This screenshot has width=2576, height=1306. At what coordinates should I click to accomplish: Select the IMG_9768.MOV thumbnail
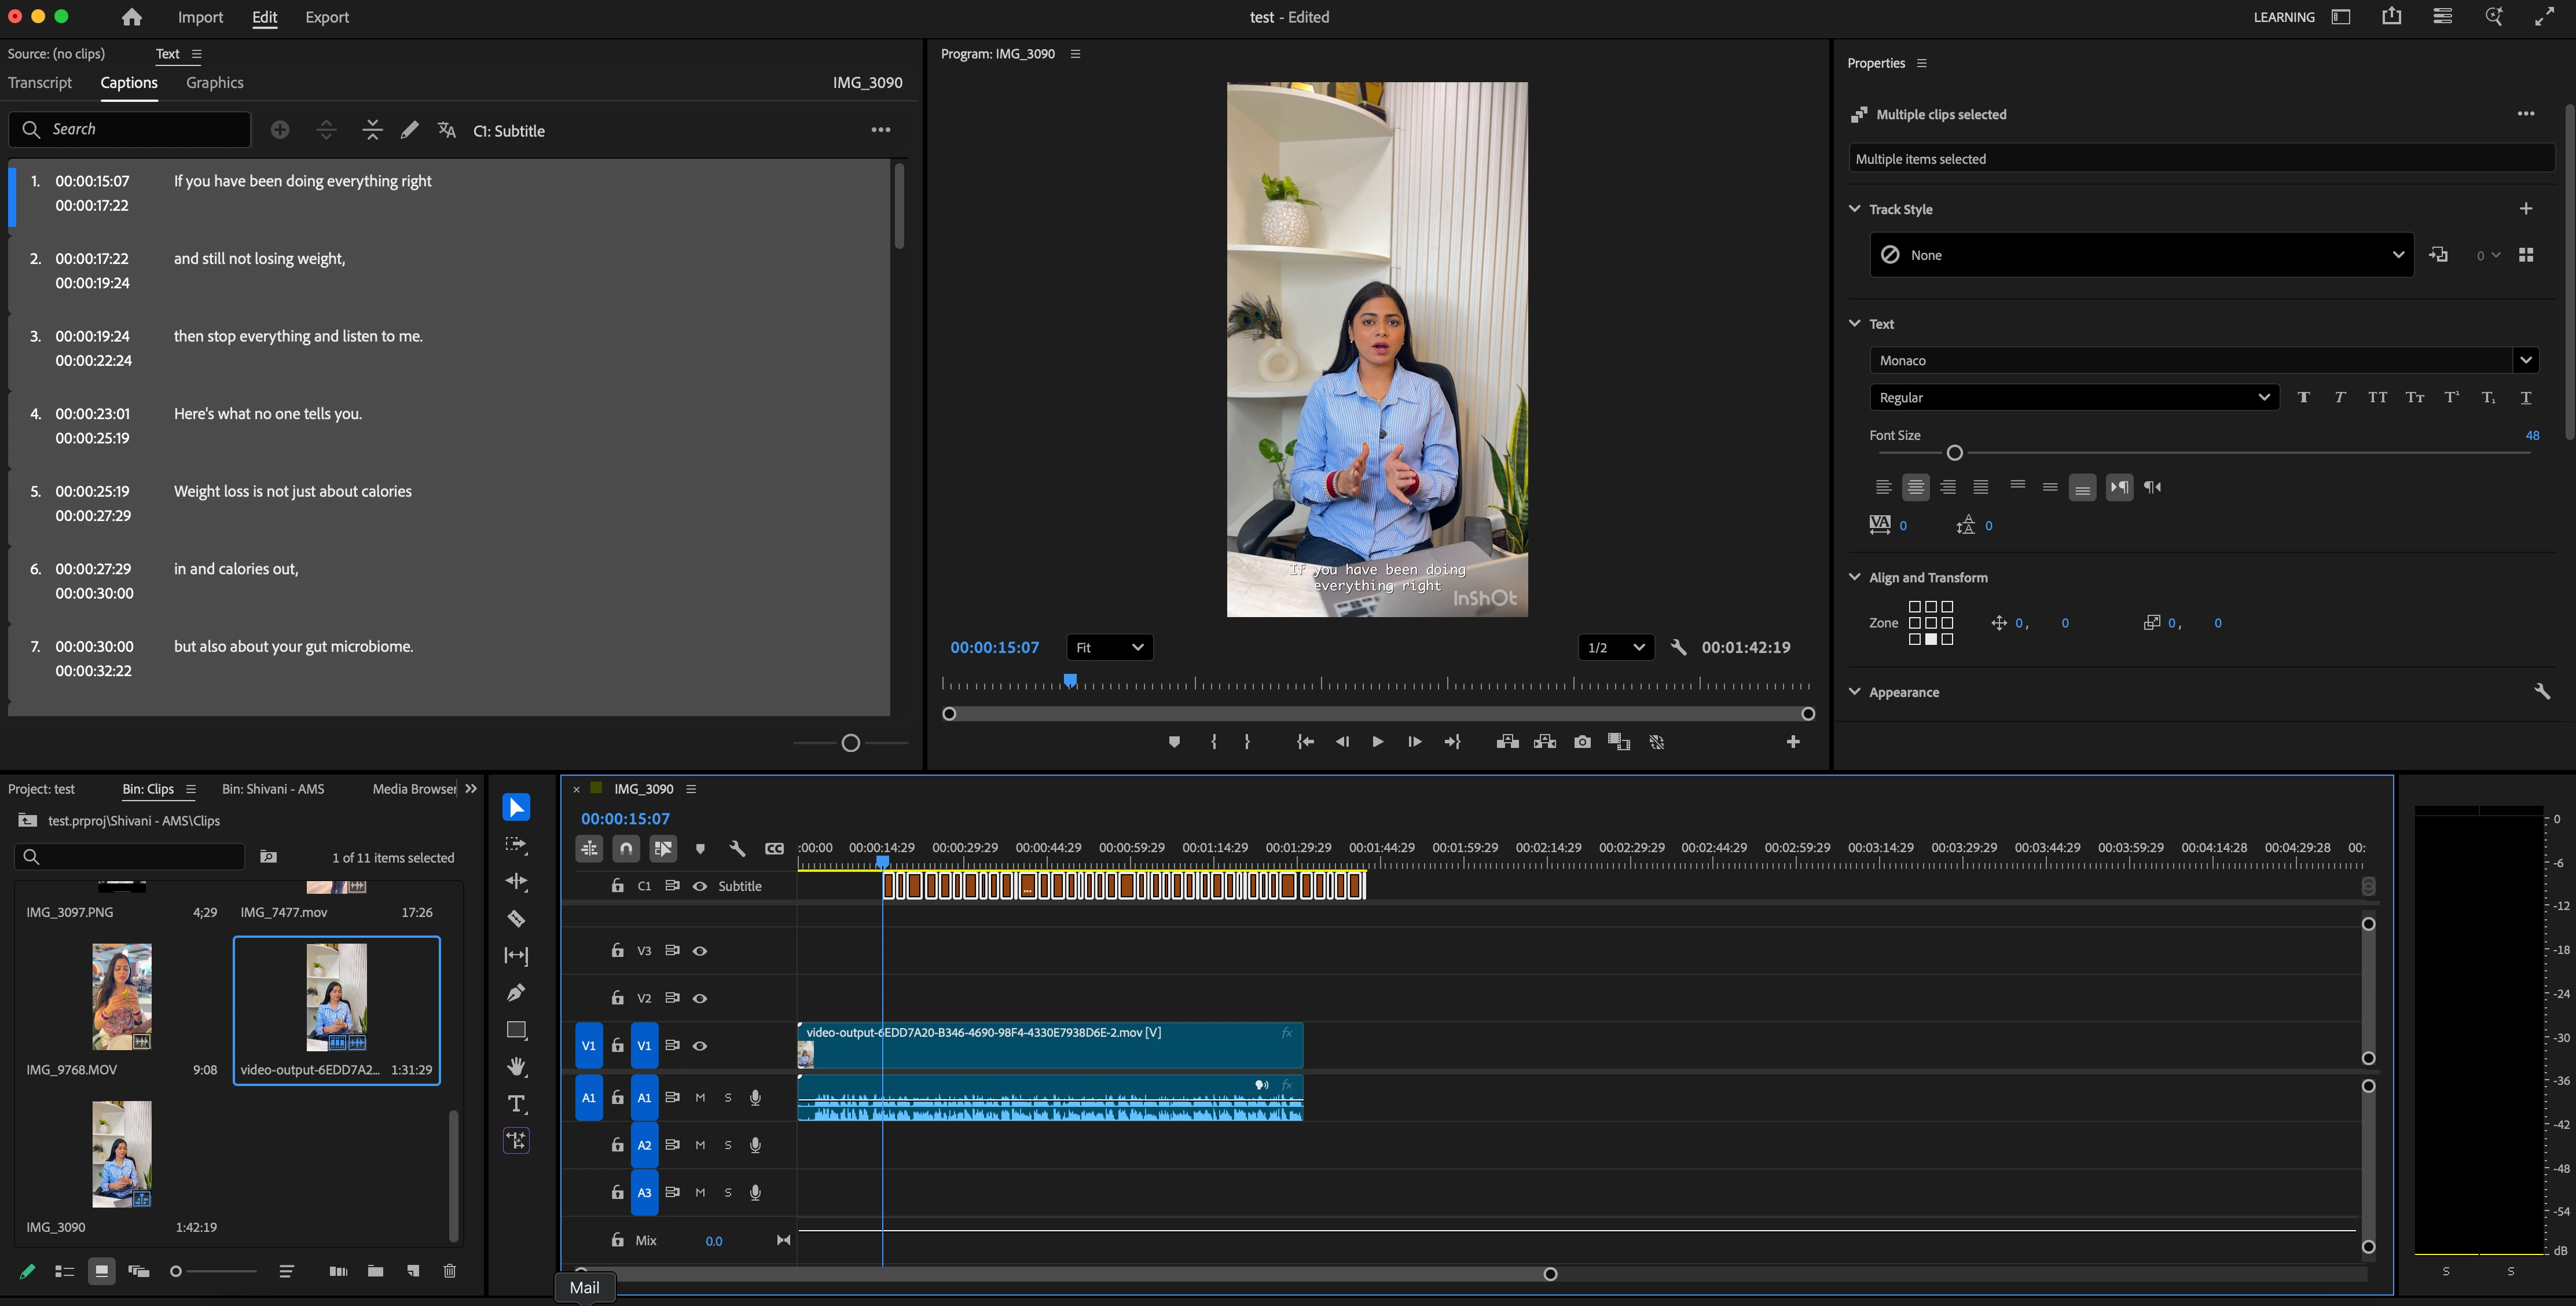click(121, 996)
